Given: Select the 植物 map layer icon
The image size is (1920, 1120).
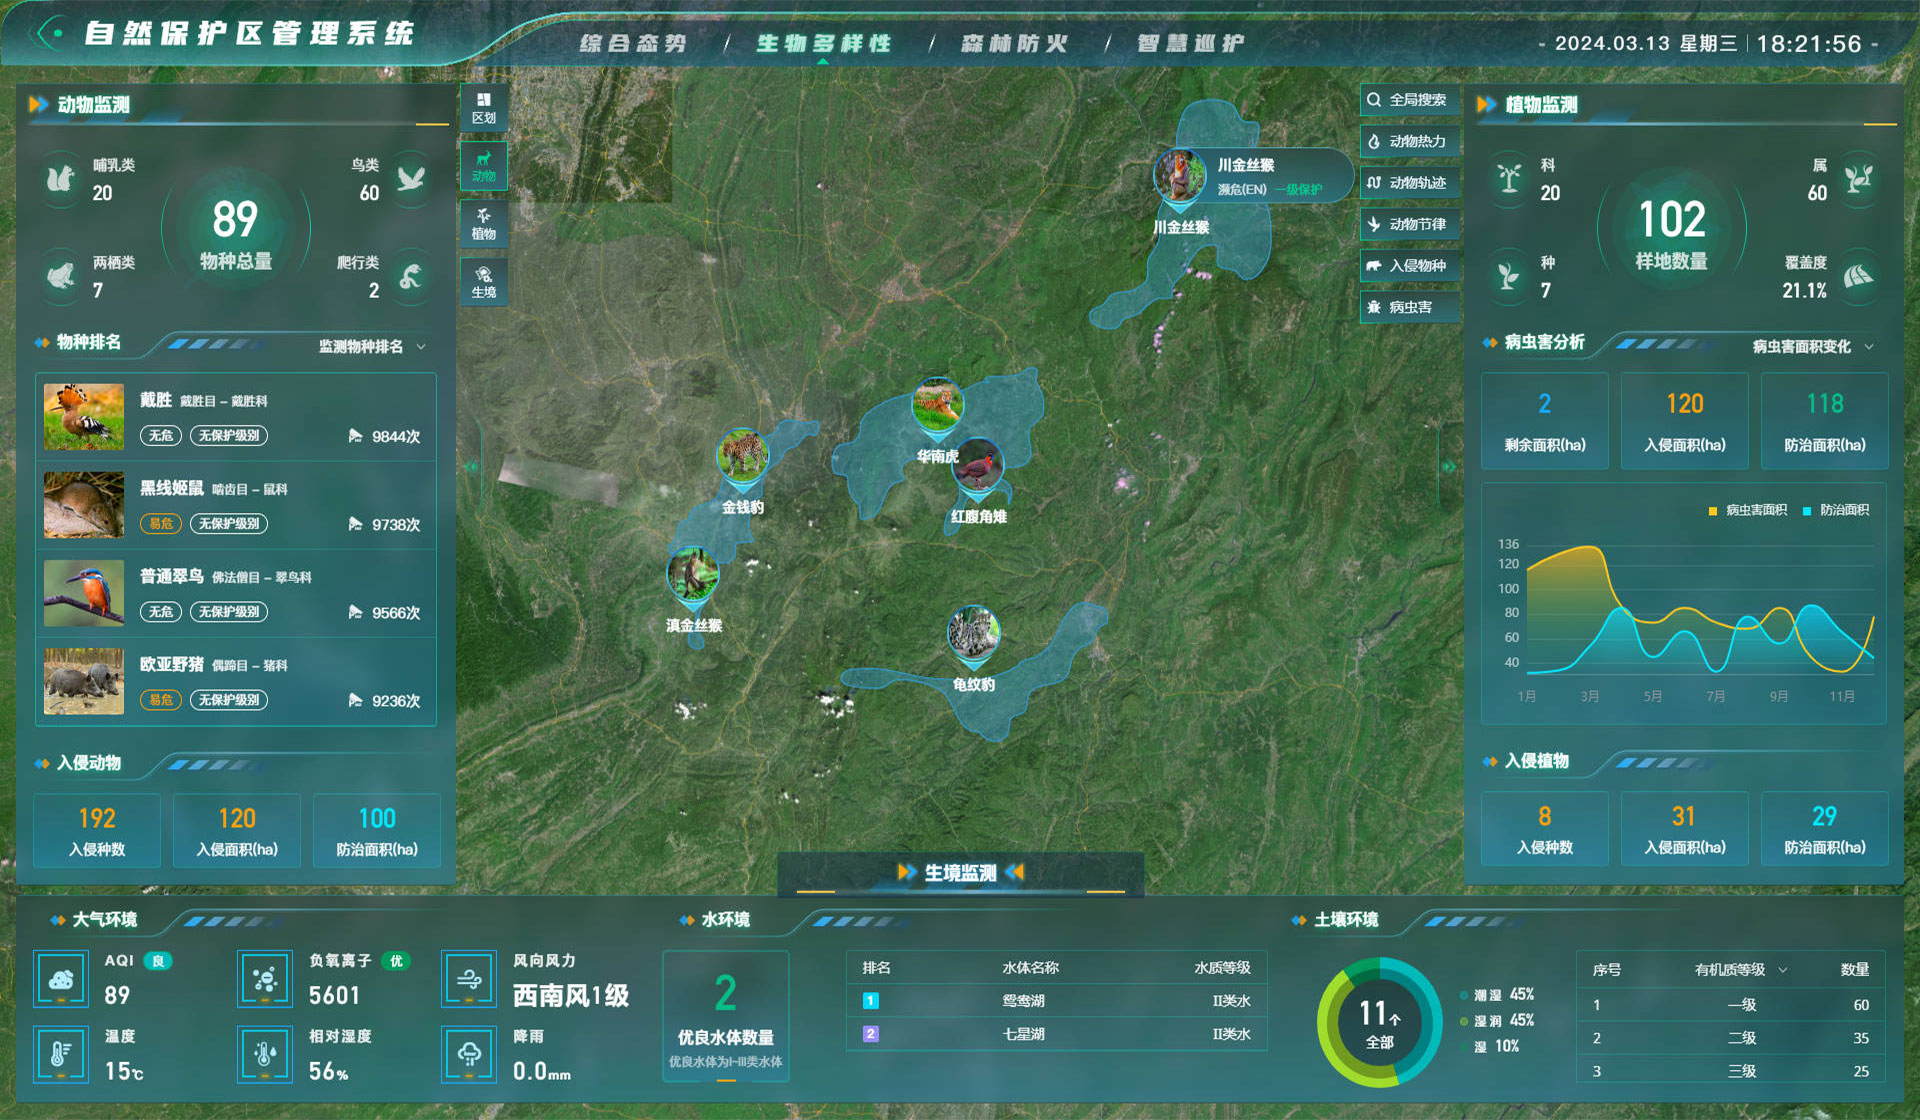Looking at the screenshot, I should click(x=484, y=223).
